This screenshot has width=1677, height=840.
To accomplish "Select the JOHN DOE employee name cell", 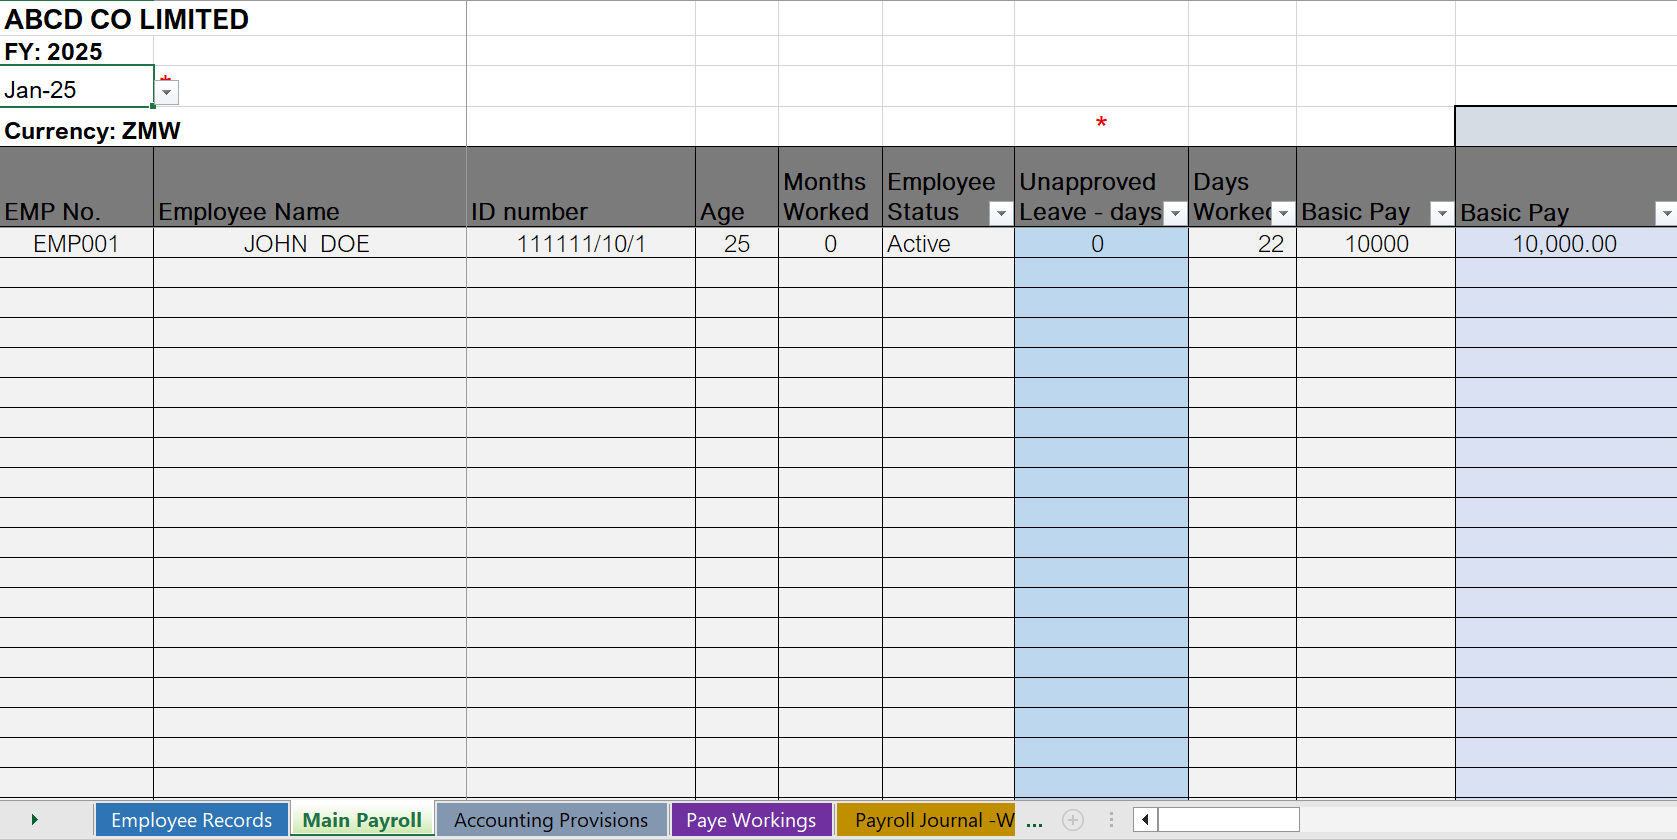I will [x=308, y=244].
